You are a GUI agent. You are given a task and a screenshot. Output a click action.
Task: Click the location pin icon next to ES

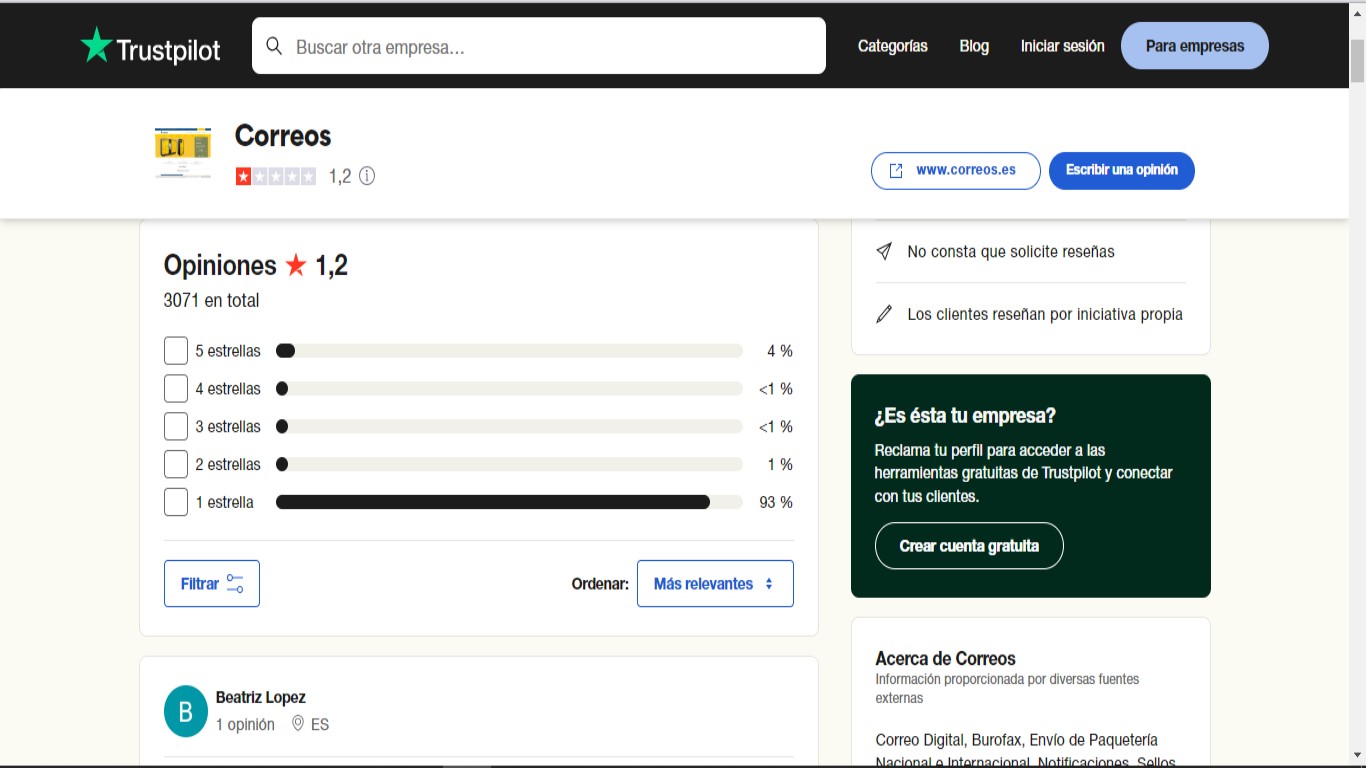point(297,723)
